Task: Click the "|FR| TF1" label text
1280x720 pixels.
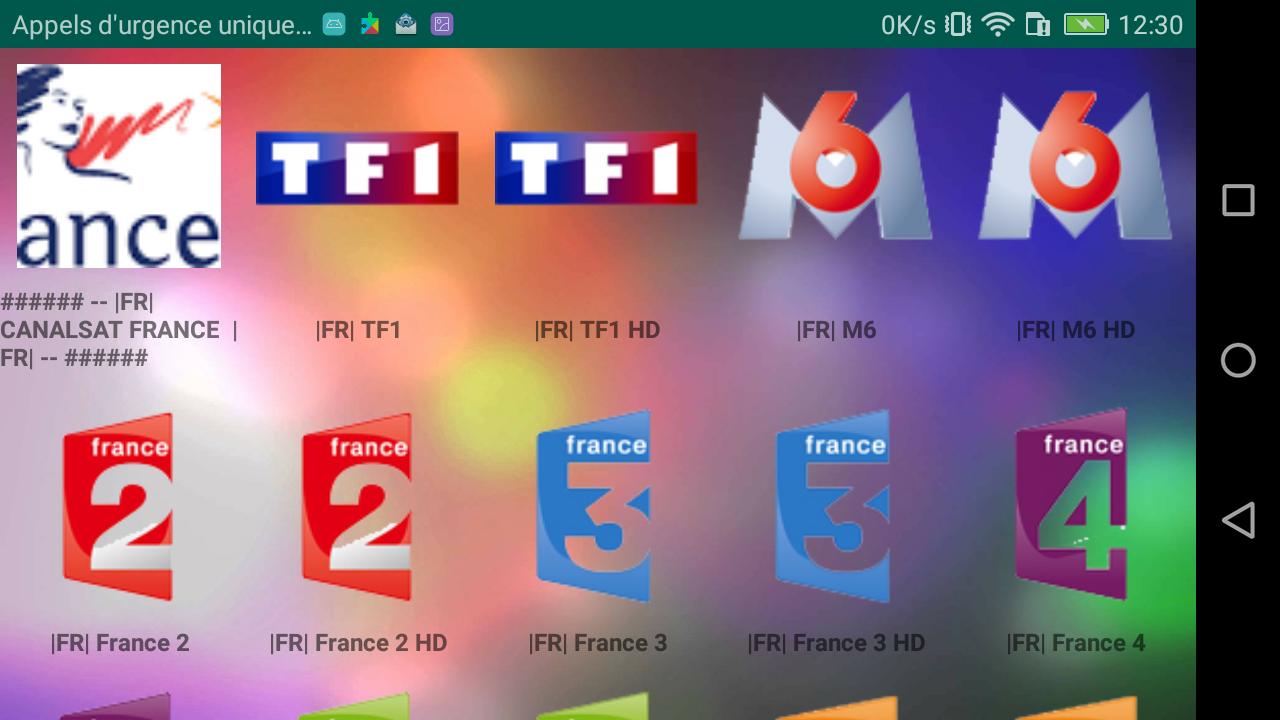Action: click(x=358, y=330)
